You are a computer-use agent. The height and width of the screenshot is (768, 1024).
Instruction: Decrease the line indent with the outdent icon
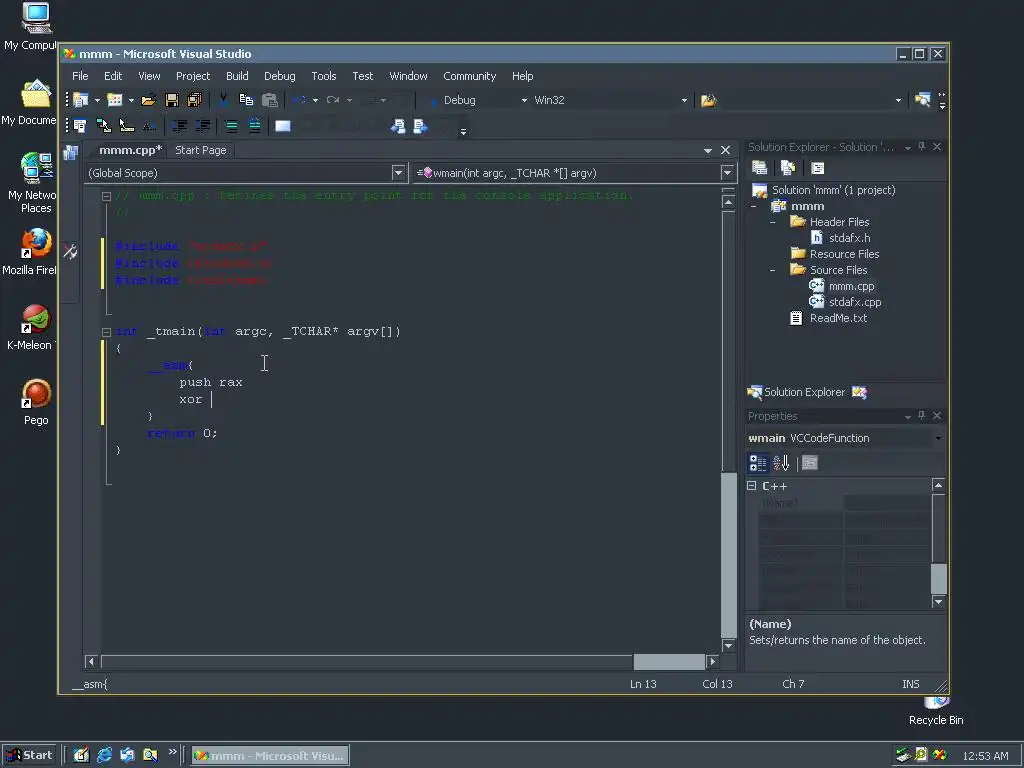point(179,126)
